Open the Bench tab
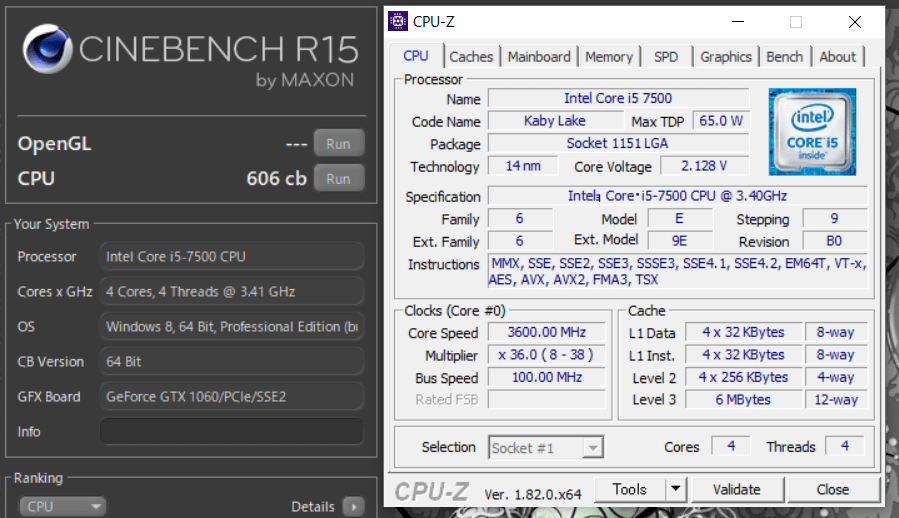 coord(784,57)
